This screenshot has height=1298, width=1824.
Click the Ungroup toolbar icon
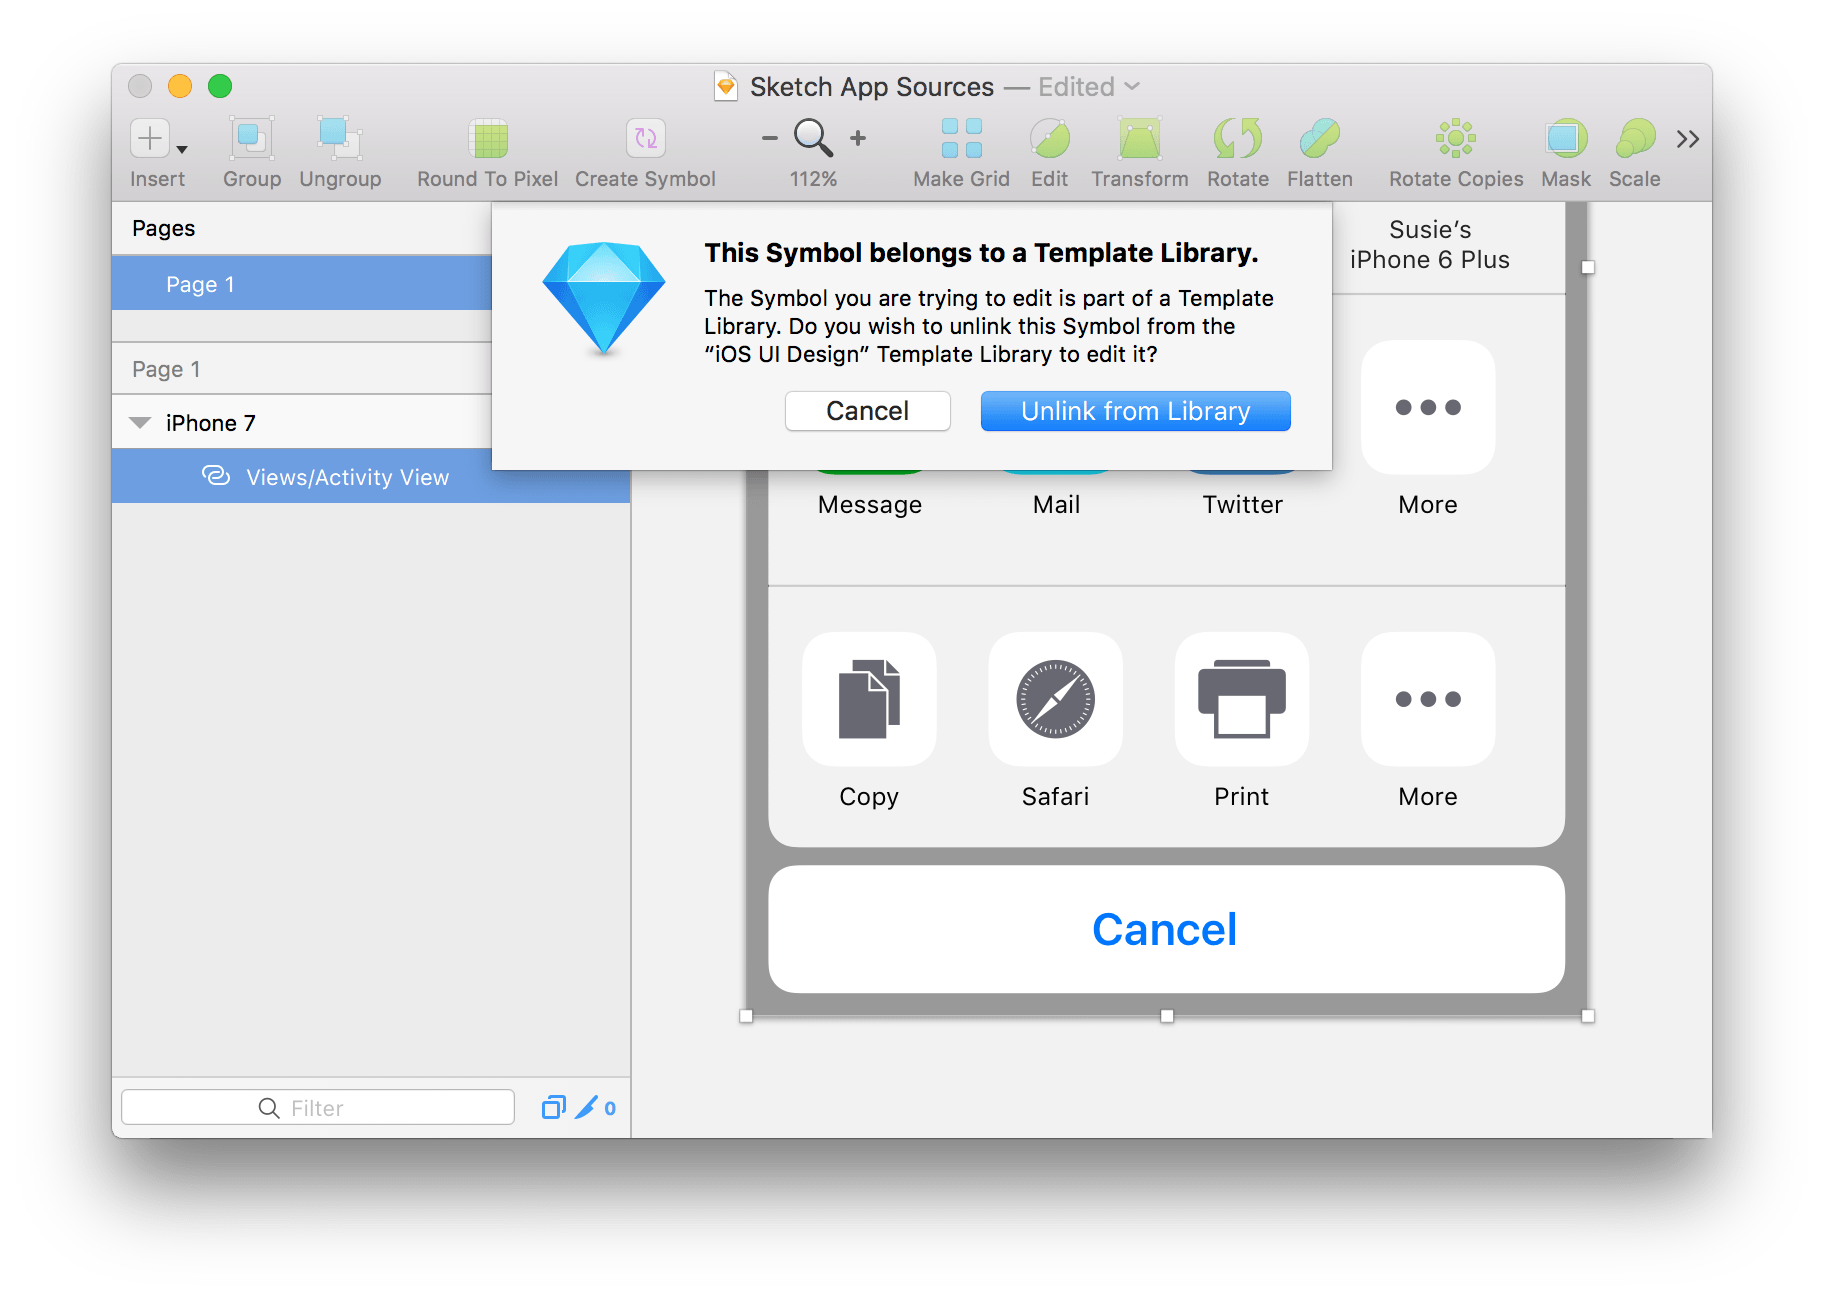tap(340, 138)
